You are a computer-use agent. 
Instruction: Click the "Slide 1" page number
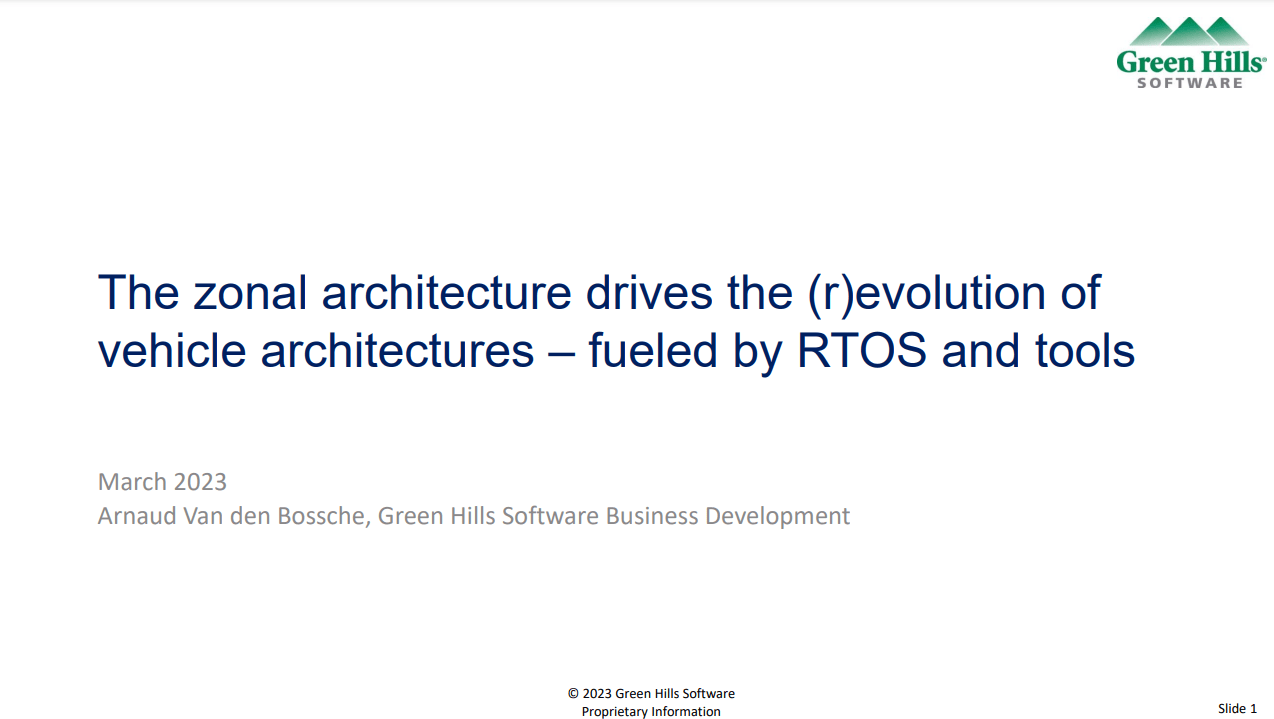[1237, 708]
